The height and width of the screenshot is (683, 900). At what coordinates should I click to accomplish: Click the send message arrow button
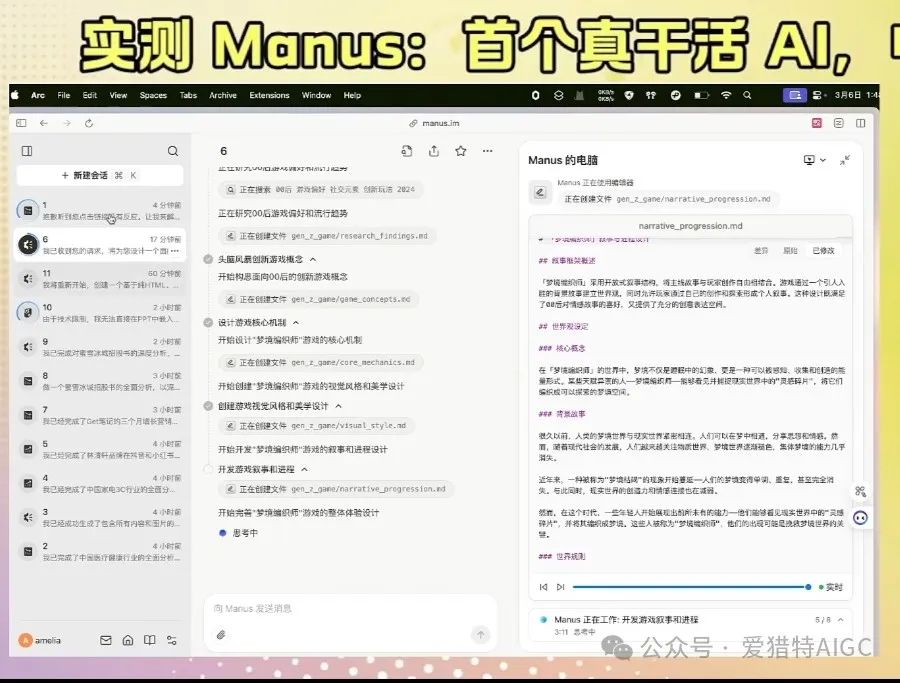click(480, 634)
